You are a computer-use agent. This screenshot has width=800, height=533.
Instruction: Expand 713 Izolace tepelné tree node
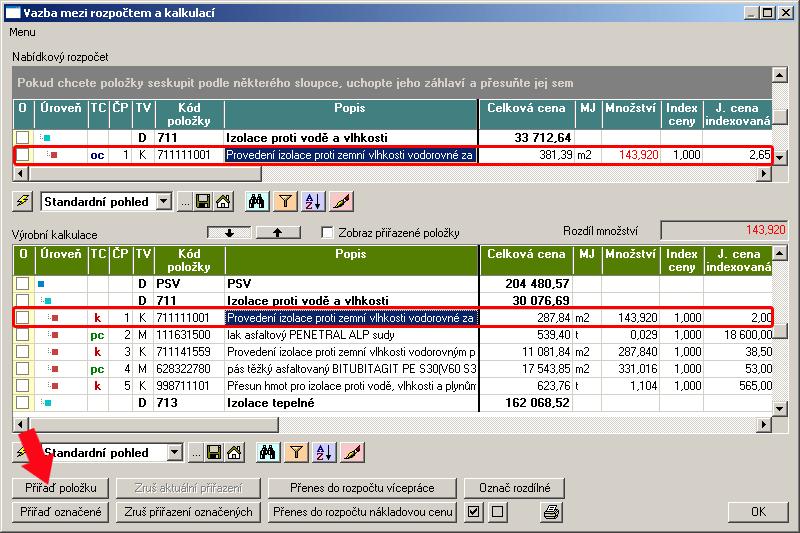tap(46, 403)
